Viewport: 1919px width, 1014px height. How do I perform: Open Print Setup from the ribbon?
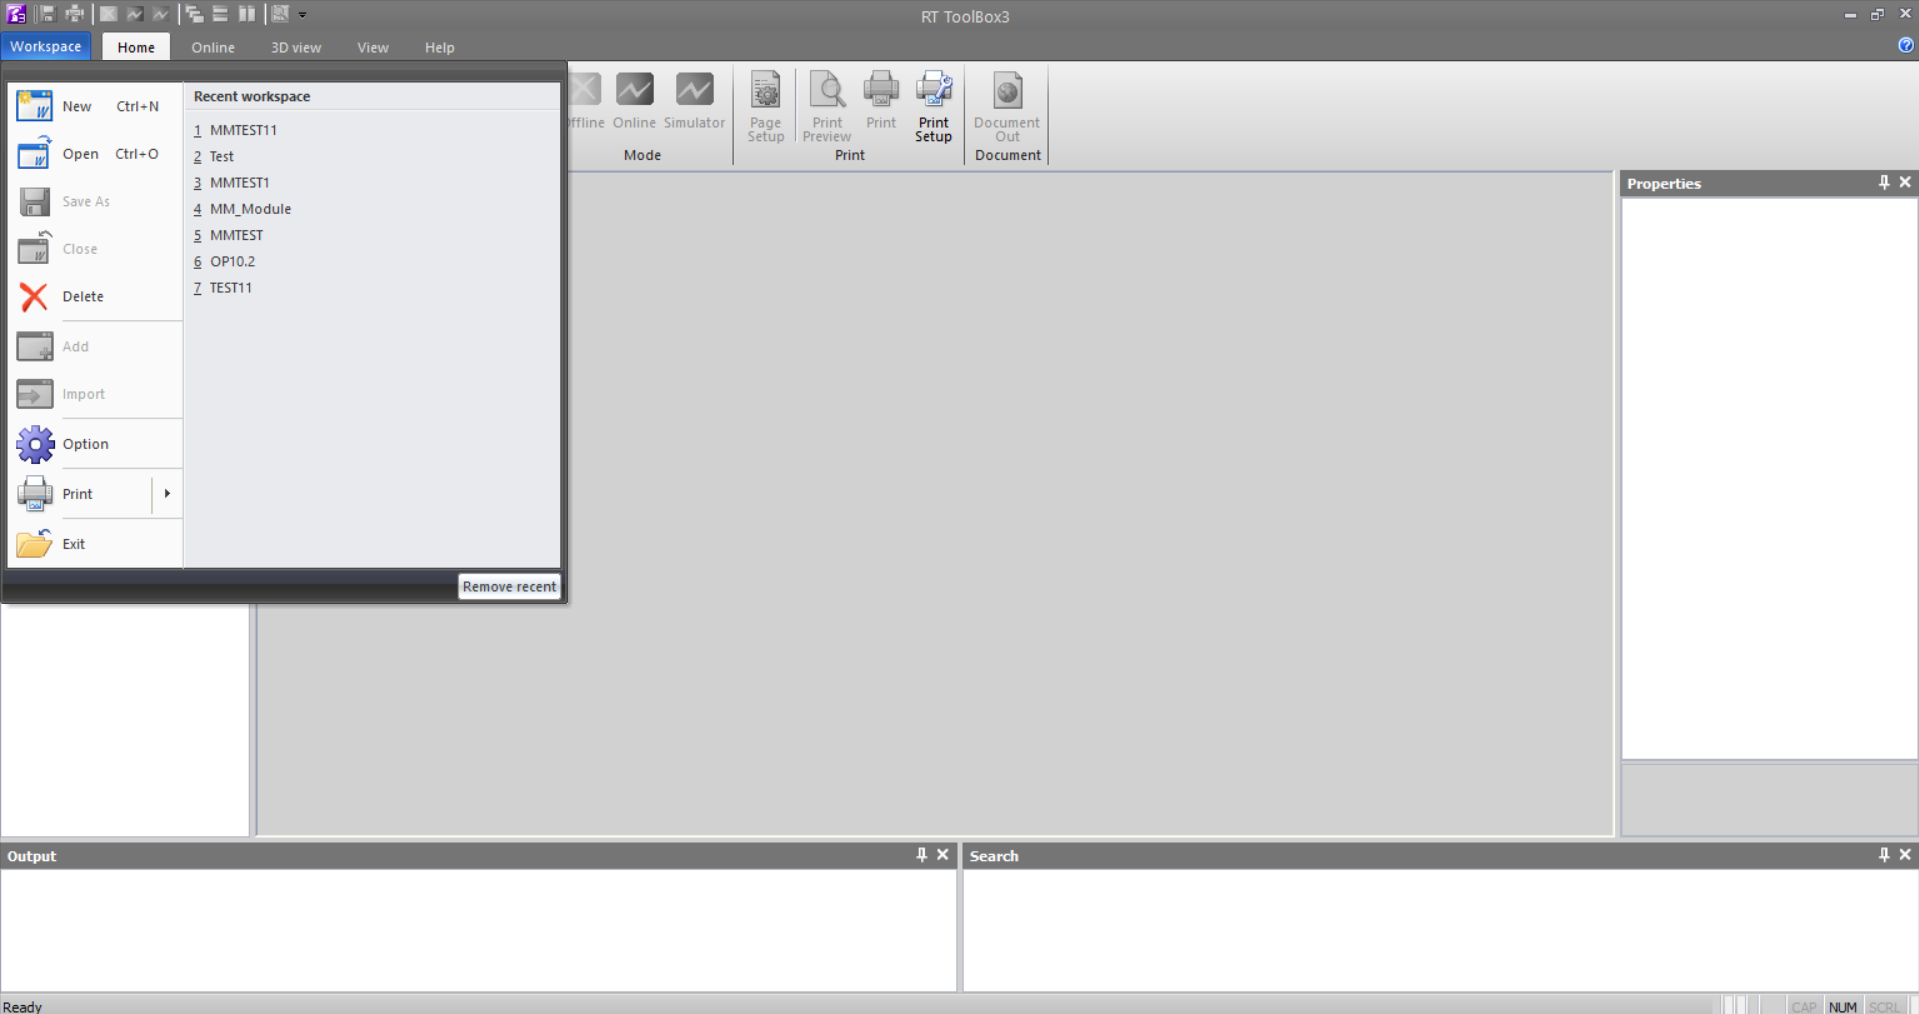point(934,107)
